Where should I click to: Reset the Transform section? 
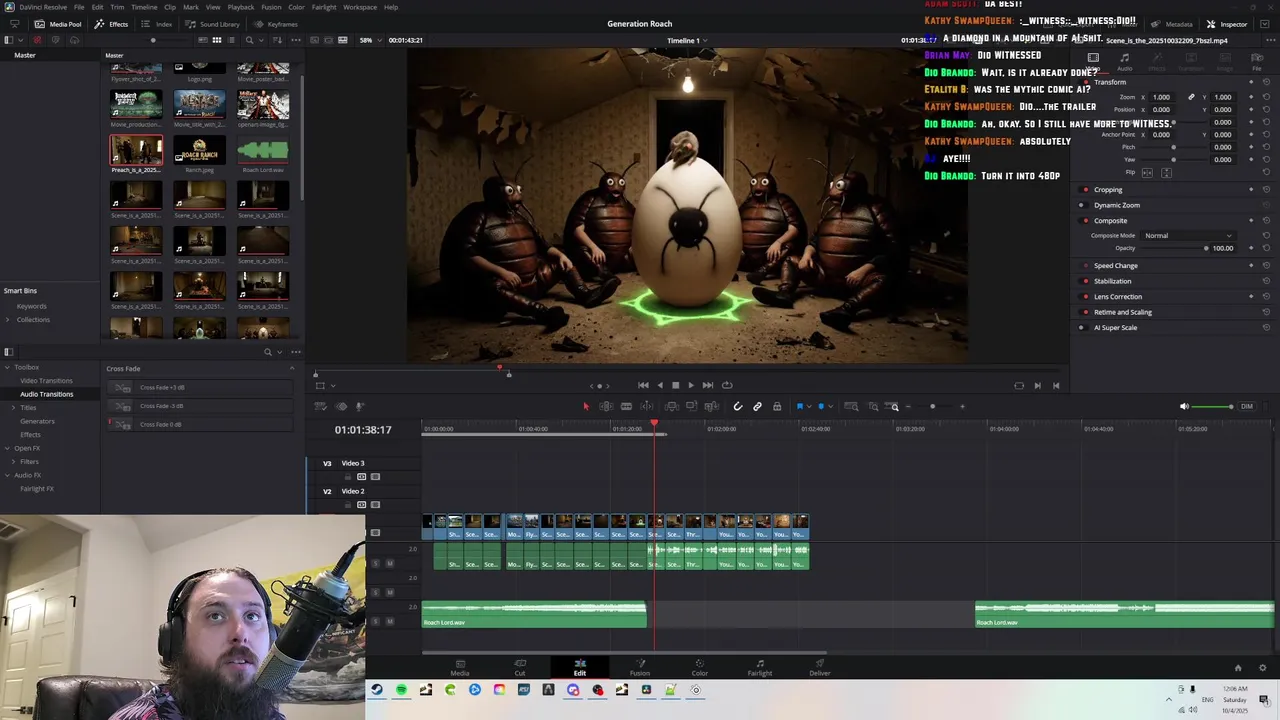click(1266, 83)
